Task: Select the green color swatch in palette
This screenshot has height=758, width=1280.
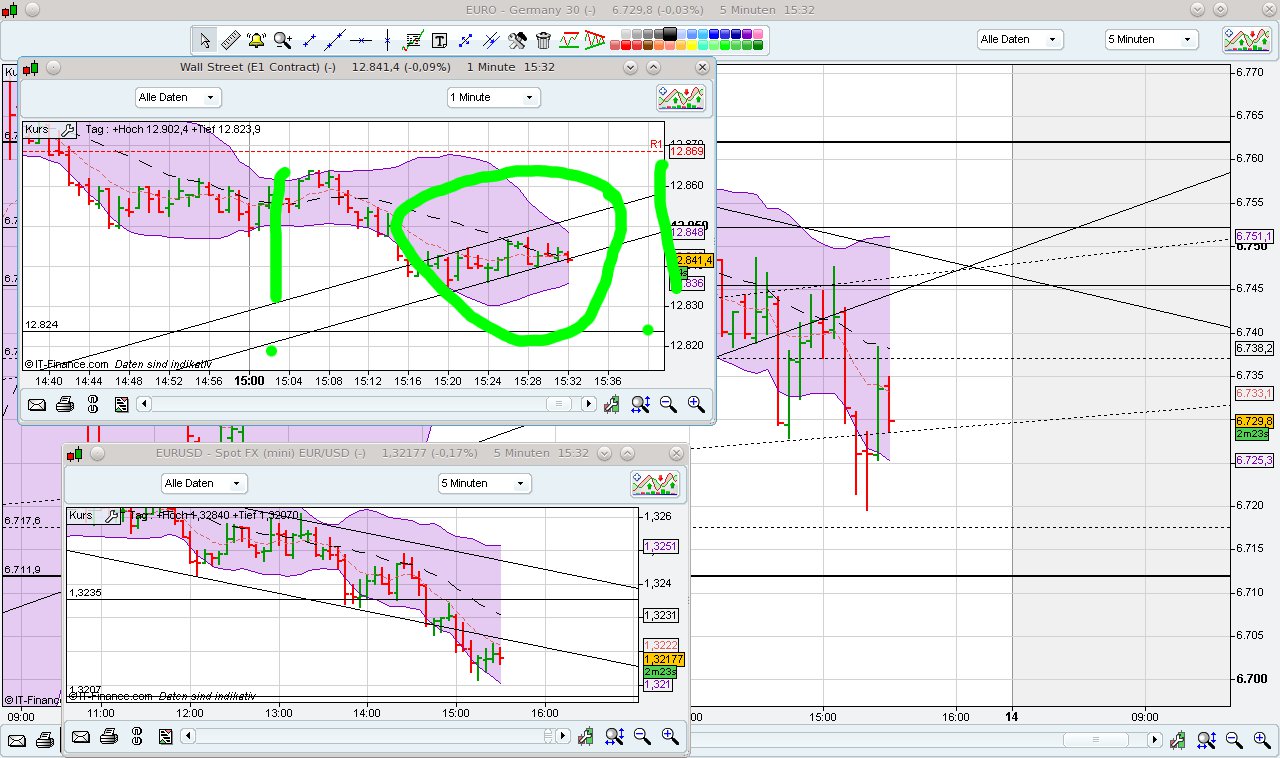Action: point(726,46)
